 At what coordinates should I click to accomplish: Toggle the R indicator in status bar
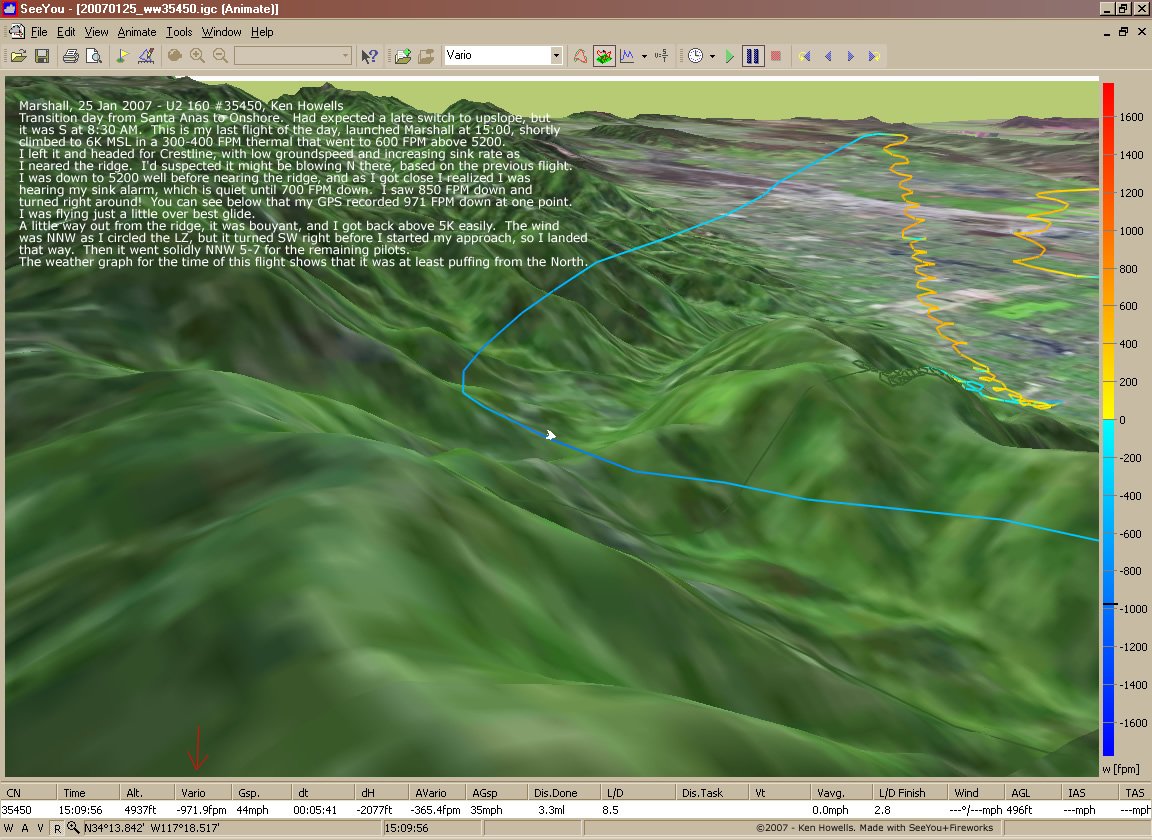[57, 828]
